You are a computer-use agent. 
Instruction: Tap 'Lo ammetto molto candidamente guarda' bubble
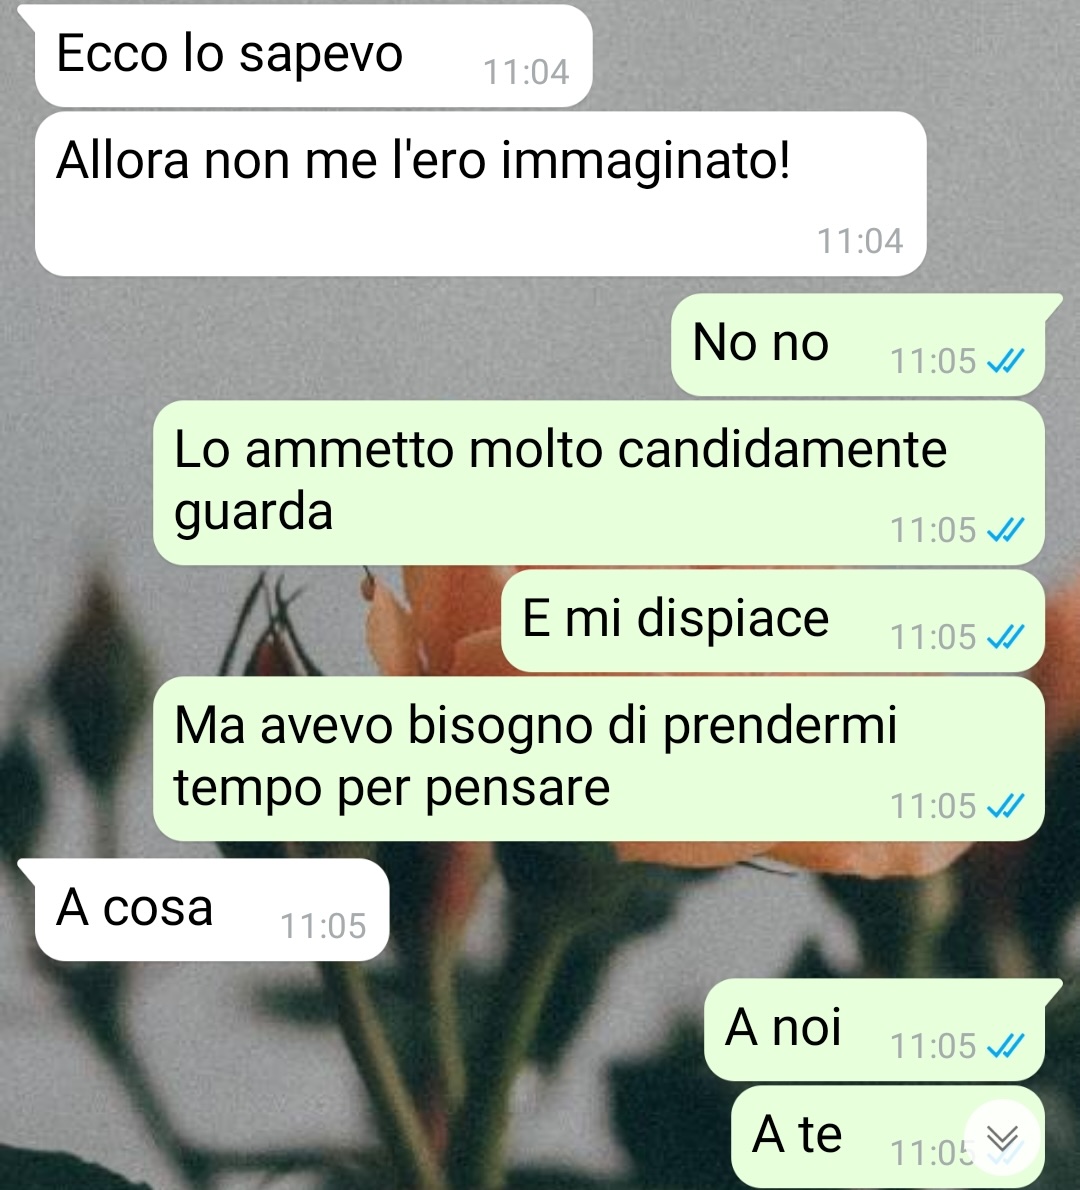pyautogui.click(x=599, y=483)
